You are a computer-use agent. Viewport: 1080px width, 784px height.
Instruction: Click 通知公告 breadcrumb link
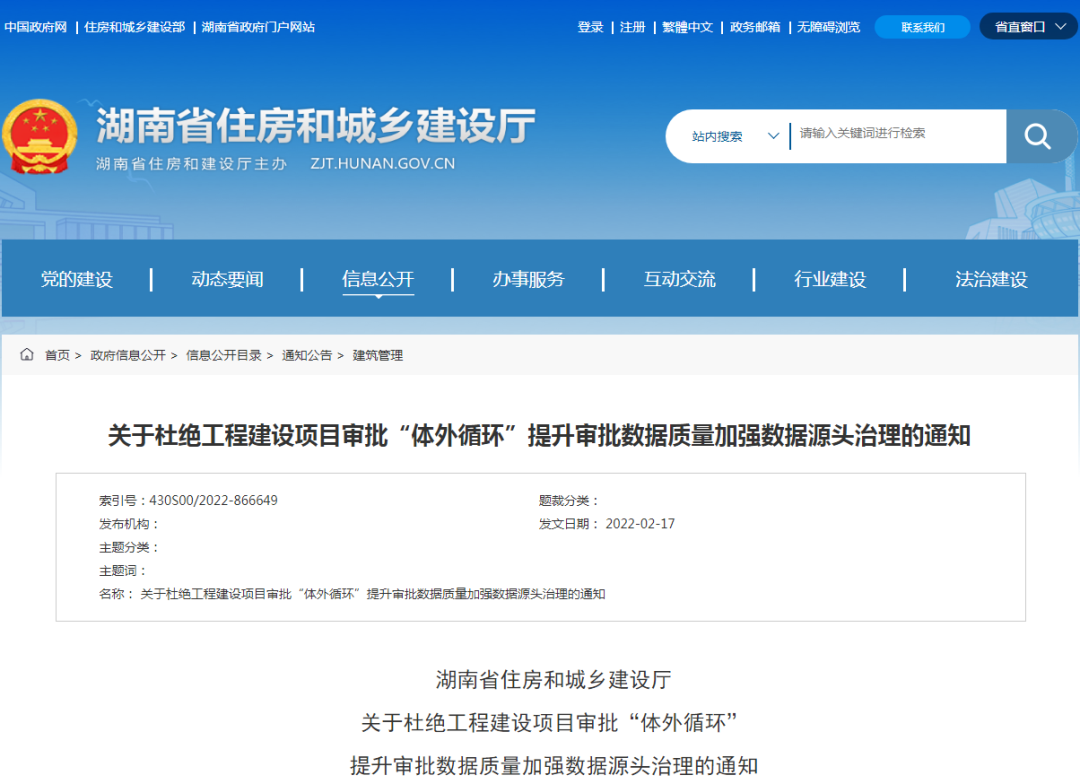[307, 355]
